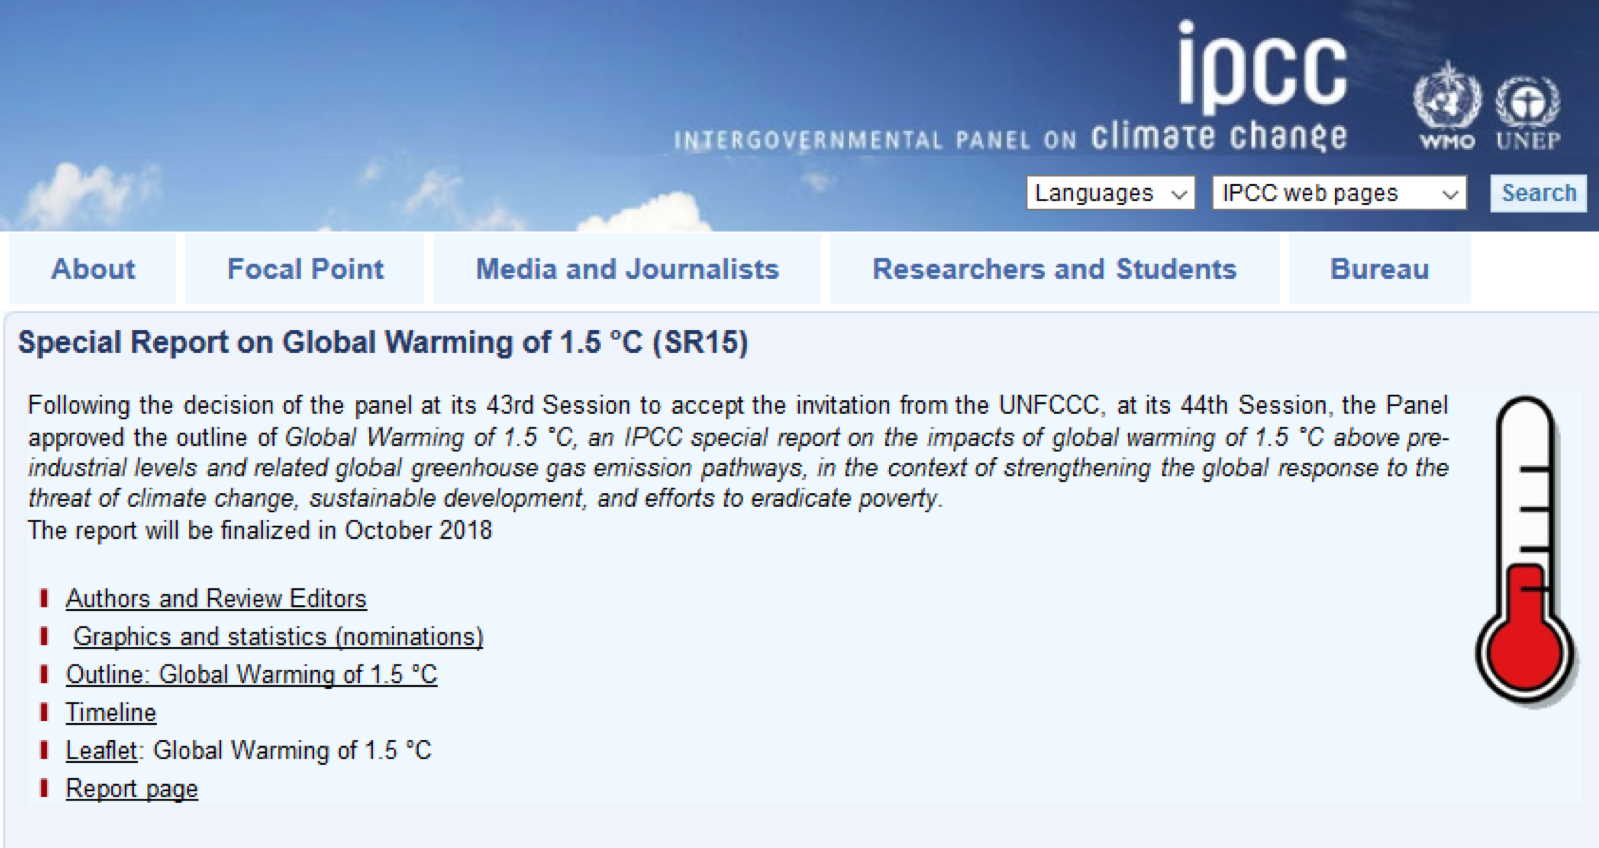Follow Graphics and statistics (nominations) link
Image resolution: width=1599 pixels, height=848 pixels.
click(278, 636)
